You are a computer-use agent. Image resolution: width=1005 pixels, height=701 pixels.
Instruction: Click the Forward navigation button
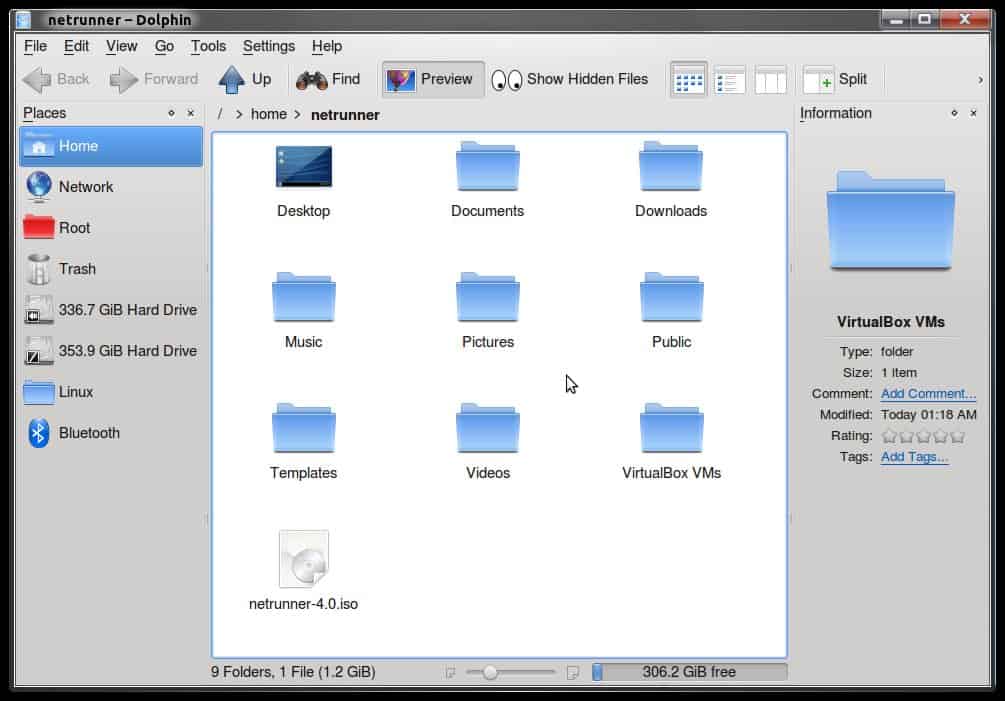point(154,79)
